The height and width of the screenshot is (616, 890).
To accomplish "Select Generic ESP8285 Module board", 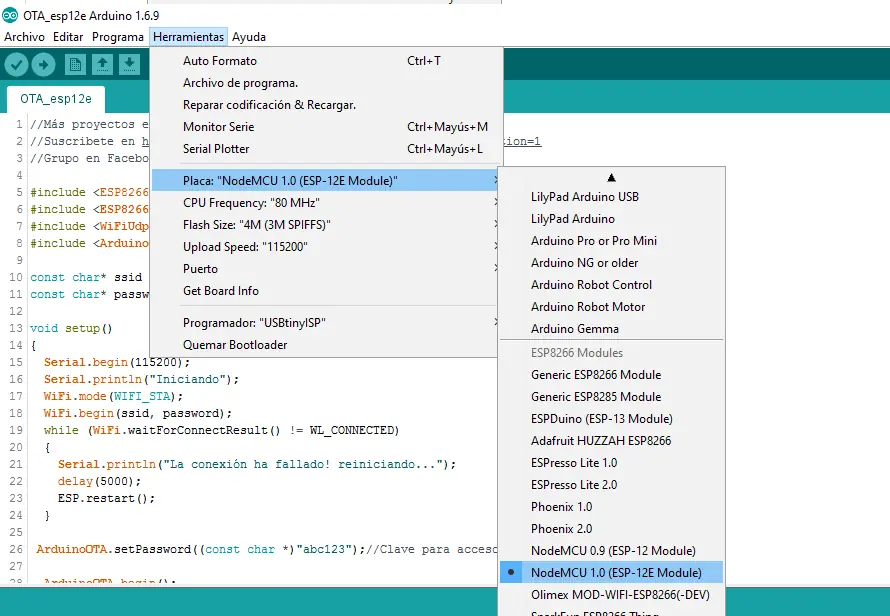I will pos(611,397).
